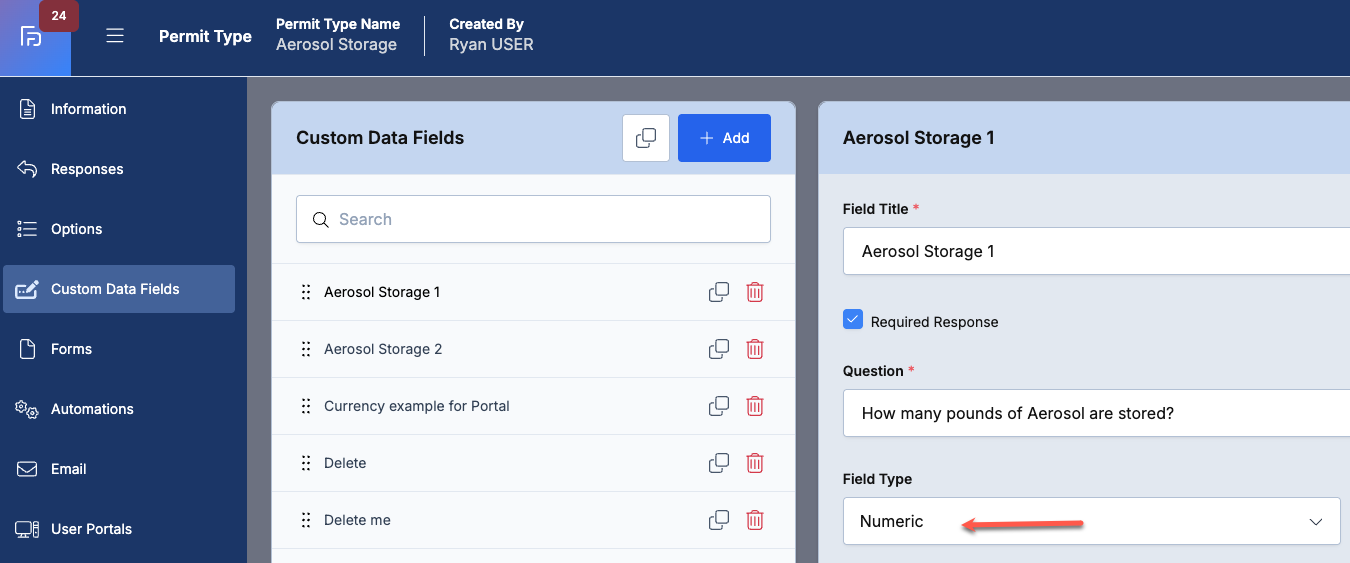Open the Automations sidebar section
1350x563 pixels.
coord(118,409)
